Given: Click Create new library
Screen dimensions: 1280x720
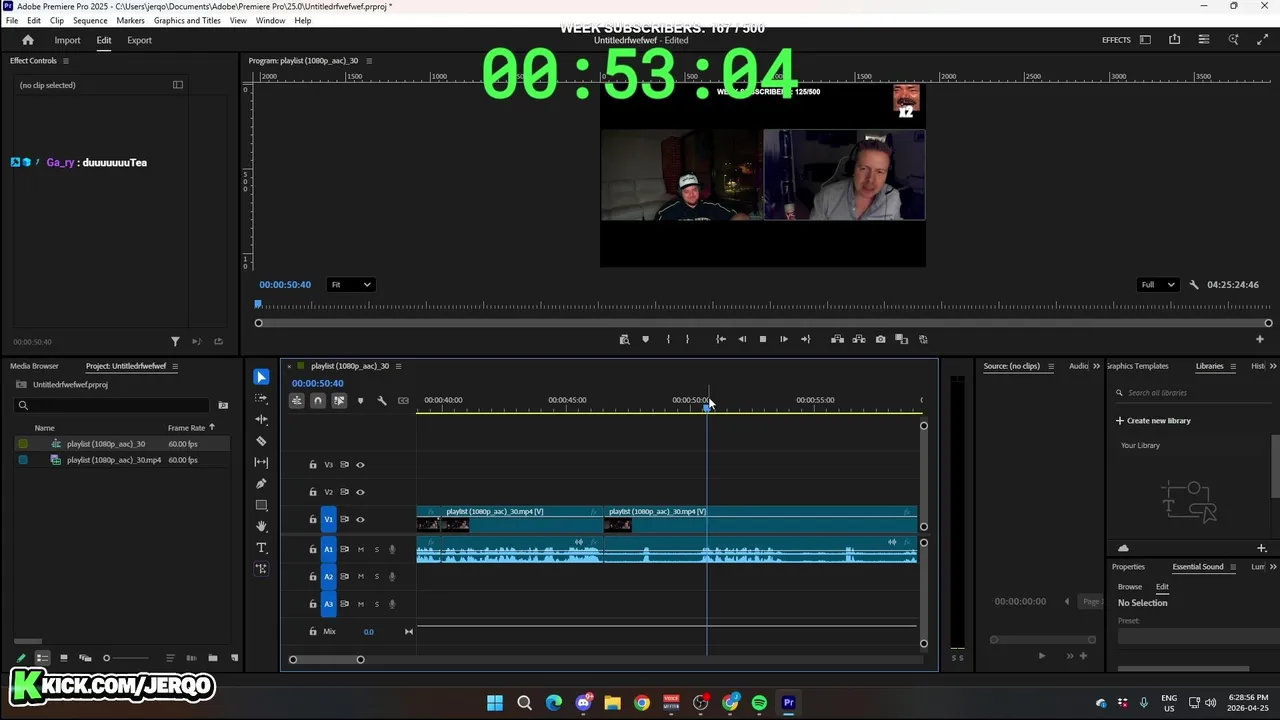Looking at the screenshot, I should pyautogui.click(x=1153, y=421).
